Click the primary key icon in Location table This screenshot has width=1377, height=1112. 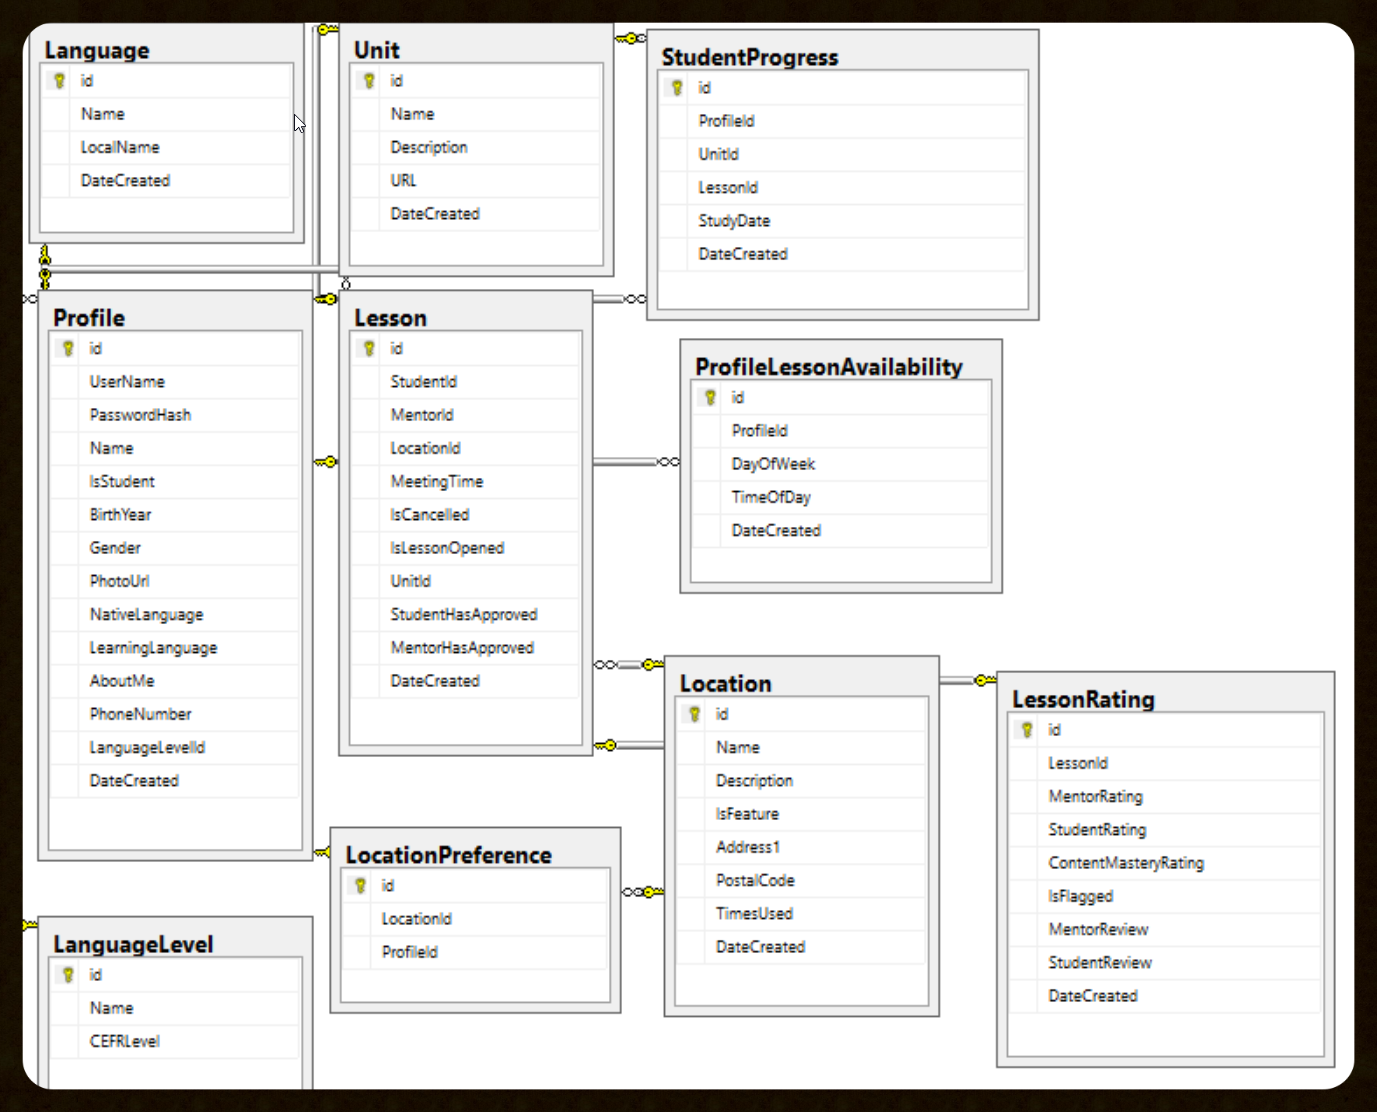[694, 714]
